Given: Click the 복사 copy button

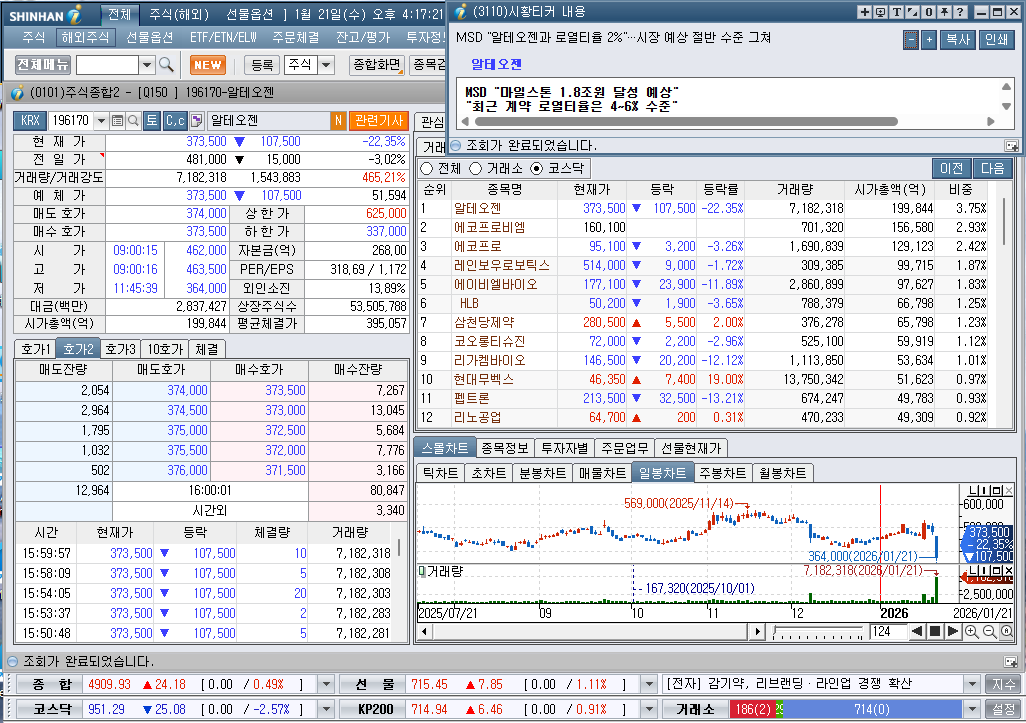Looking at the screenshot, I should pos(958,40).
